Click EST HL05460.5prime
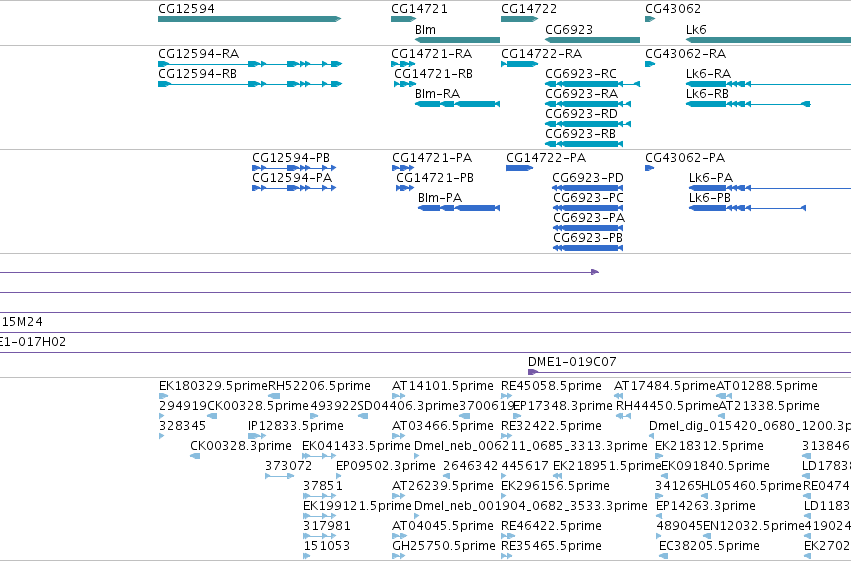 [x=706, y=496]
